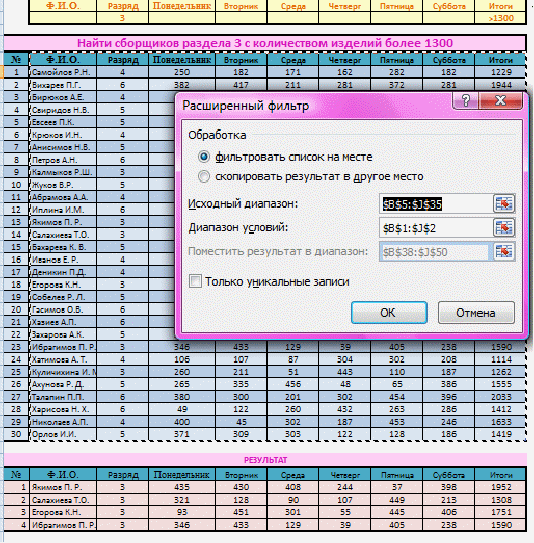Image resolution: width=534 pixels, height=543 pixels.
Task: Click the cell 'Петров А.Н.'
Action: [63, 160]
